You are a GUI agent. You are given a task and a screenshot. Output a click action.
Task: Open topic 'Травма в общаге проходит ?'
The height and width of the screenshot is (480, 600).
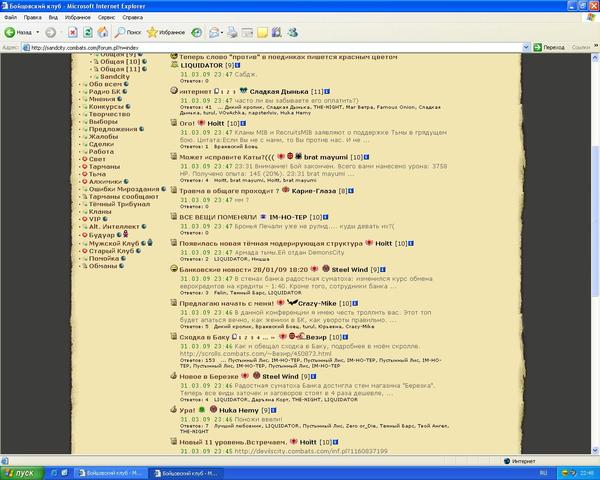pyautogui.click(x=229, y=191)
